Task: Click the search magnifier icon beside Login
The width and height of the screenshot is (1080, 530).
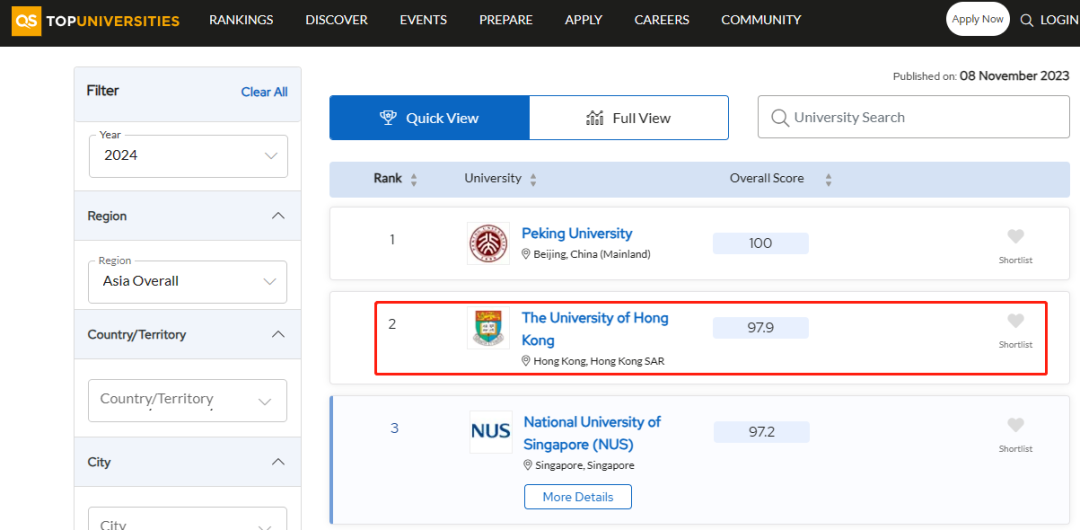Action: tap(1026, 20)
